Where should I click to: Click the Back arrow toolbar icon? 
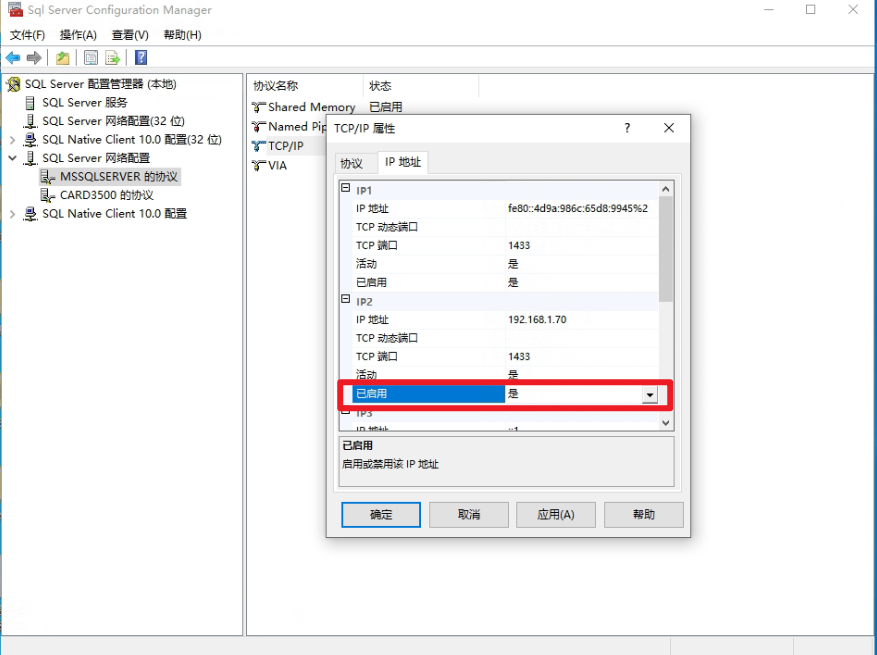point(13,58)
